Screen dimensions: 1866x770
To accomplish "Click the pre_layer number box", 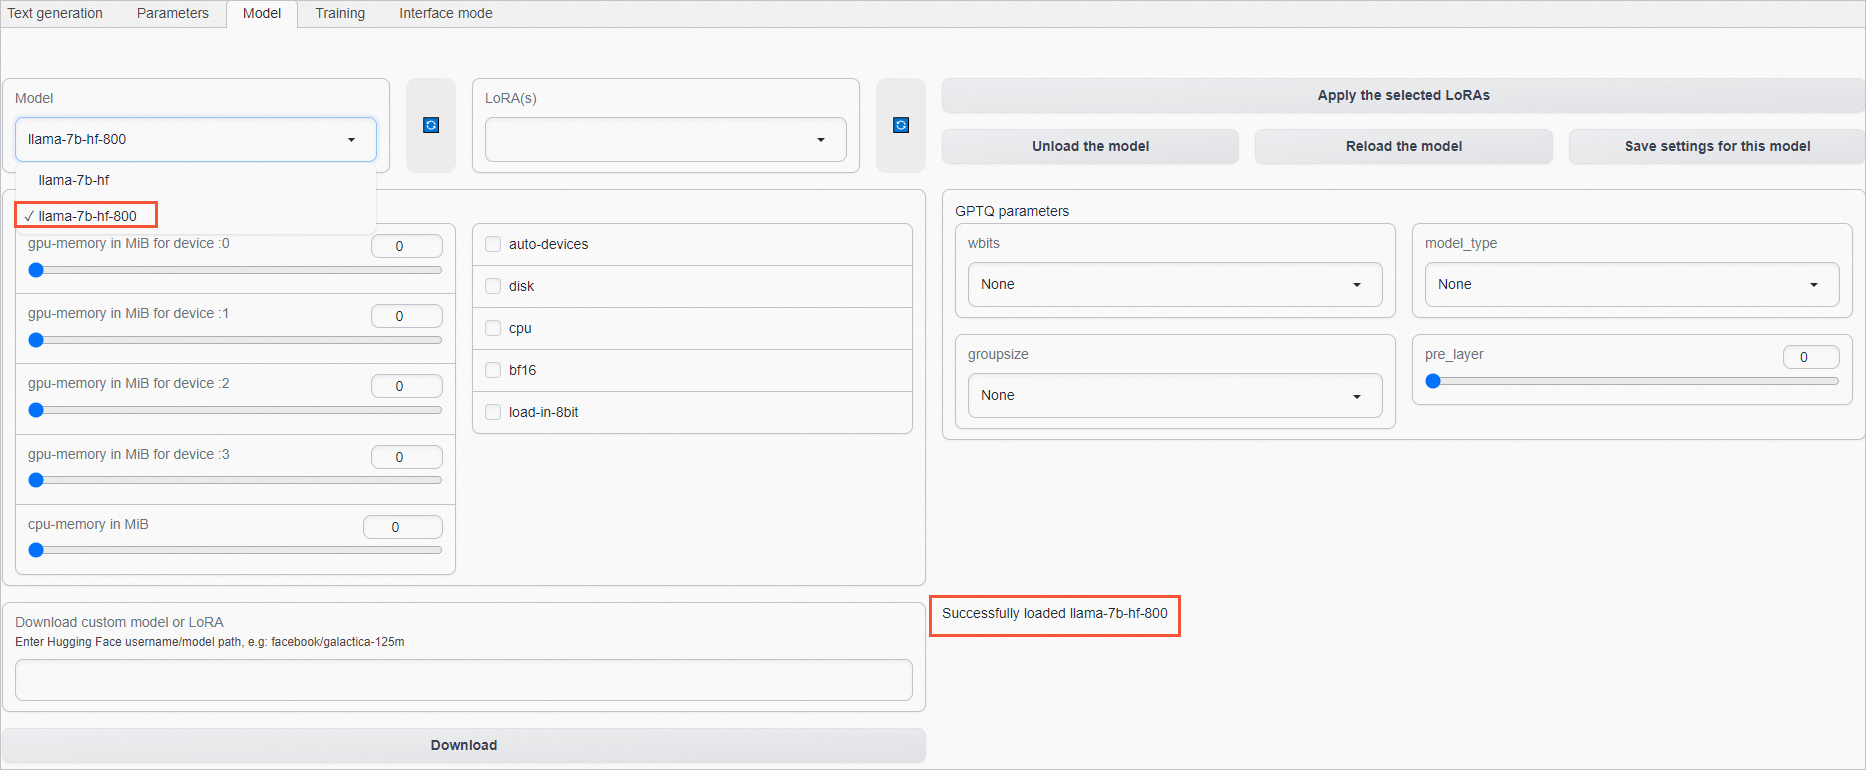I will coord(1811,357).
